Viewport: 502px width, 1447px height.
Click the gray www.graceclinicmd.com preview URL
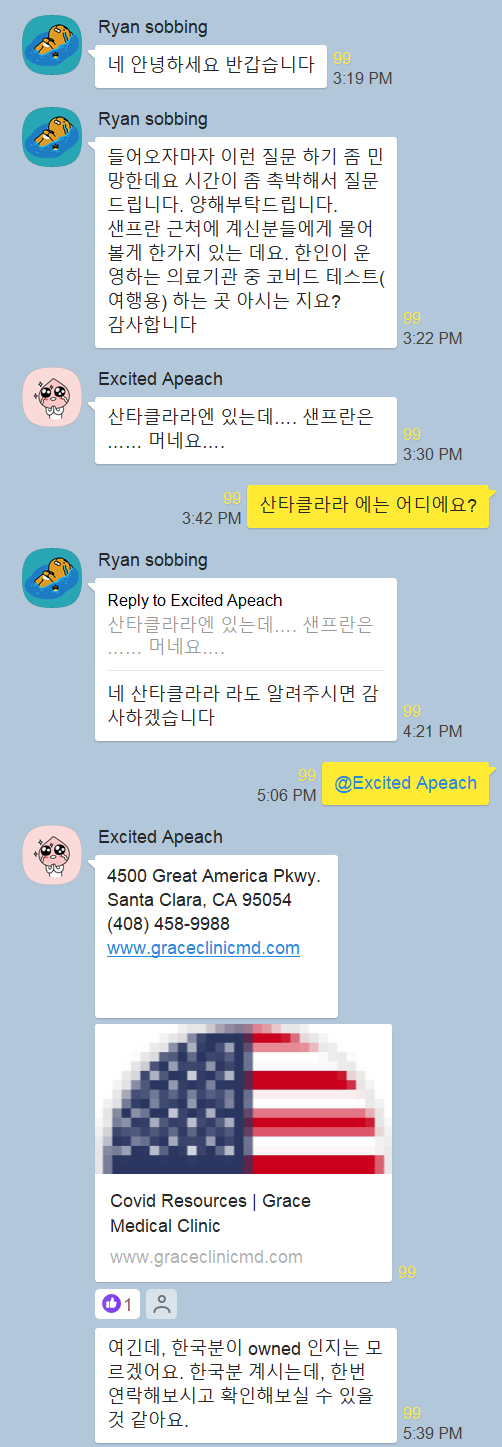[206, 1257]
